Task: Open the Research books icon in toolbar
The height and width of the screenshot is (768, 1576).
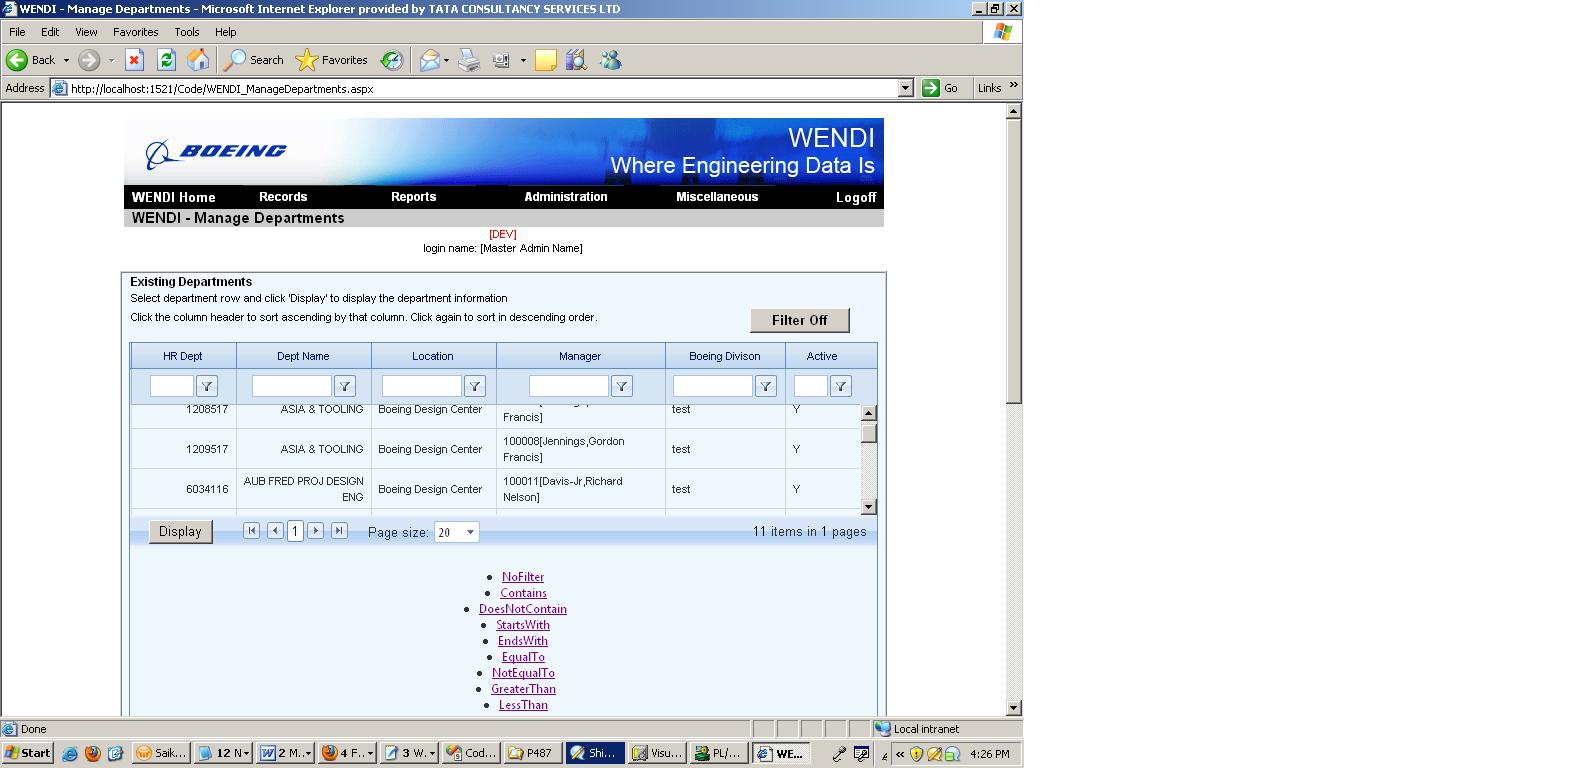Action: coord(576,60)
